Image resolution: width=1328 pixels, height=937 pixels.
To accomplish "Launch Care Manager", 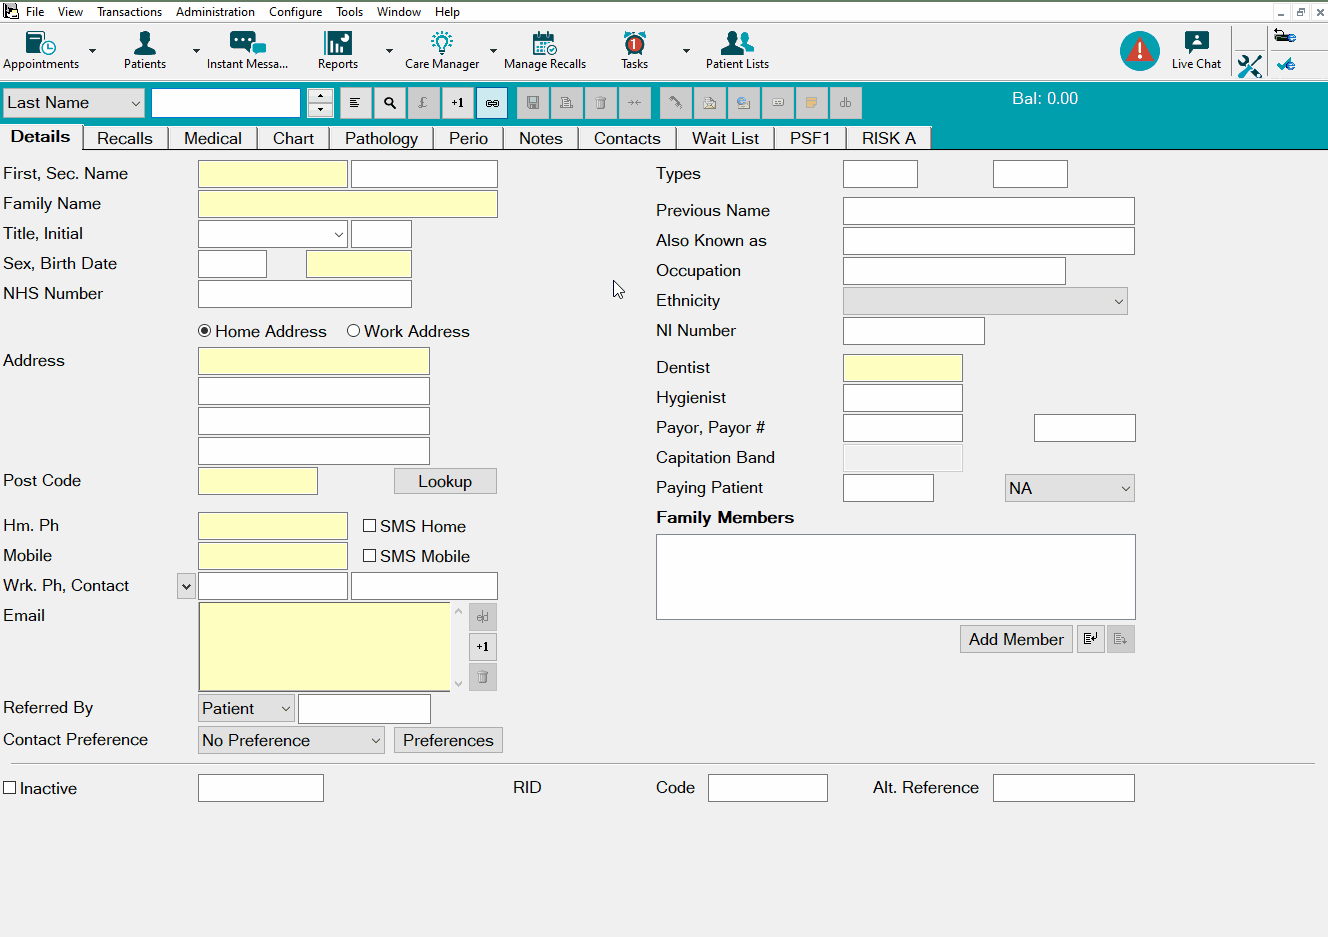I will point(442,50).
